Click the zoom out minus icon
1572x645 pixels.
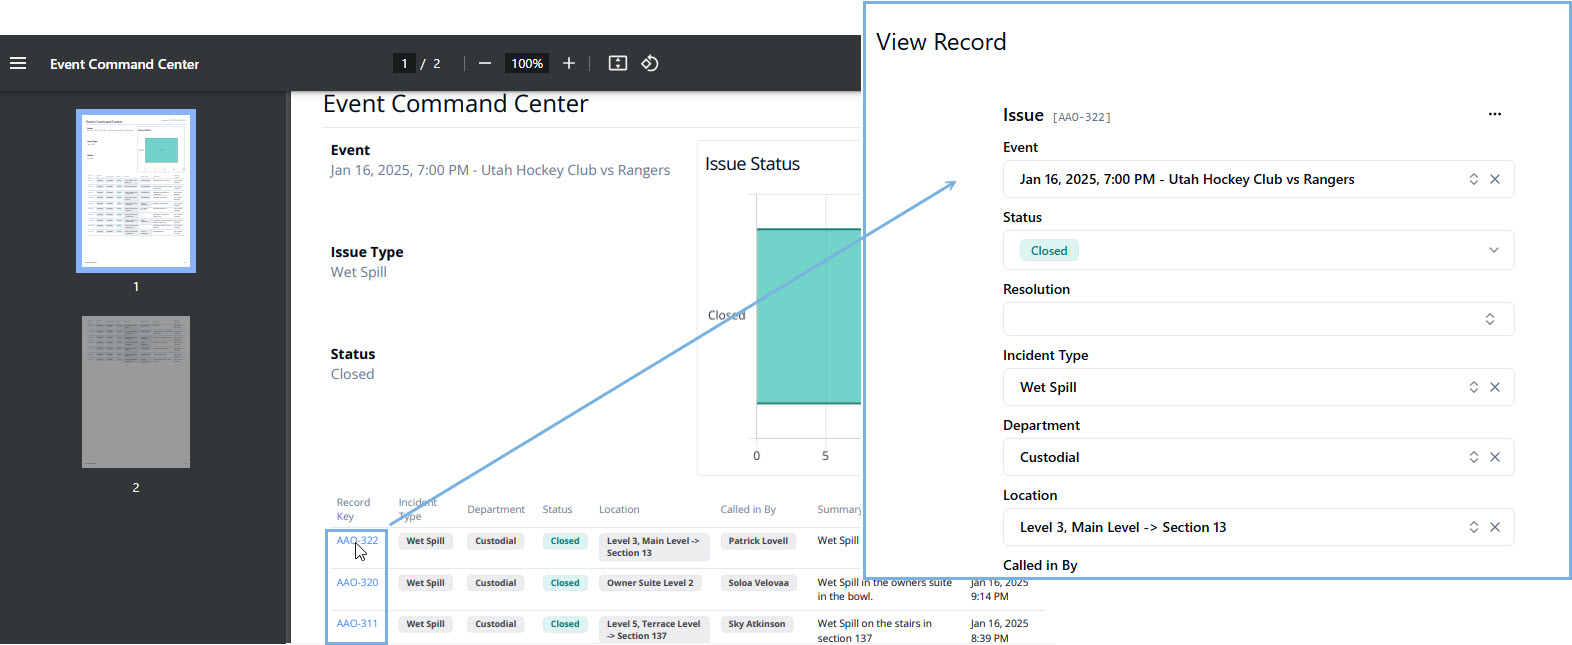485,63
